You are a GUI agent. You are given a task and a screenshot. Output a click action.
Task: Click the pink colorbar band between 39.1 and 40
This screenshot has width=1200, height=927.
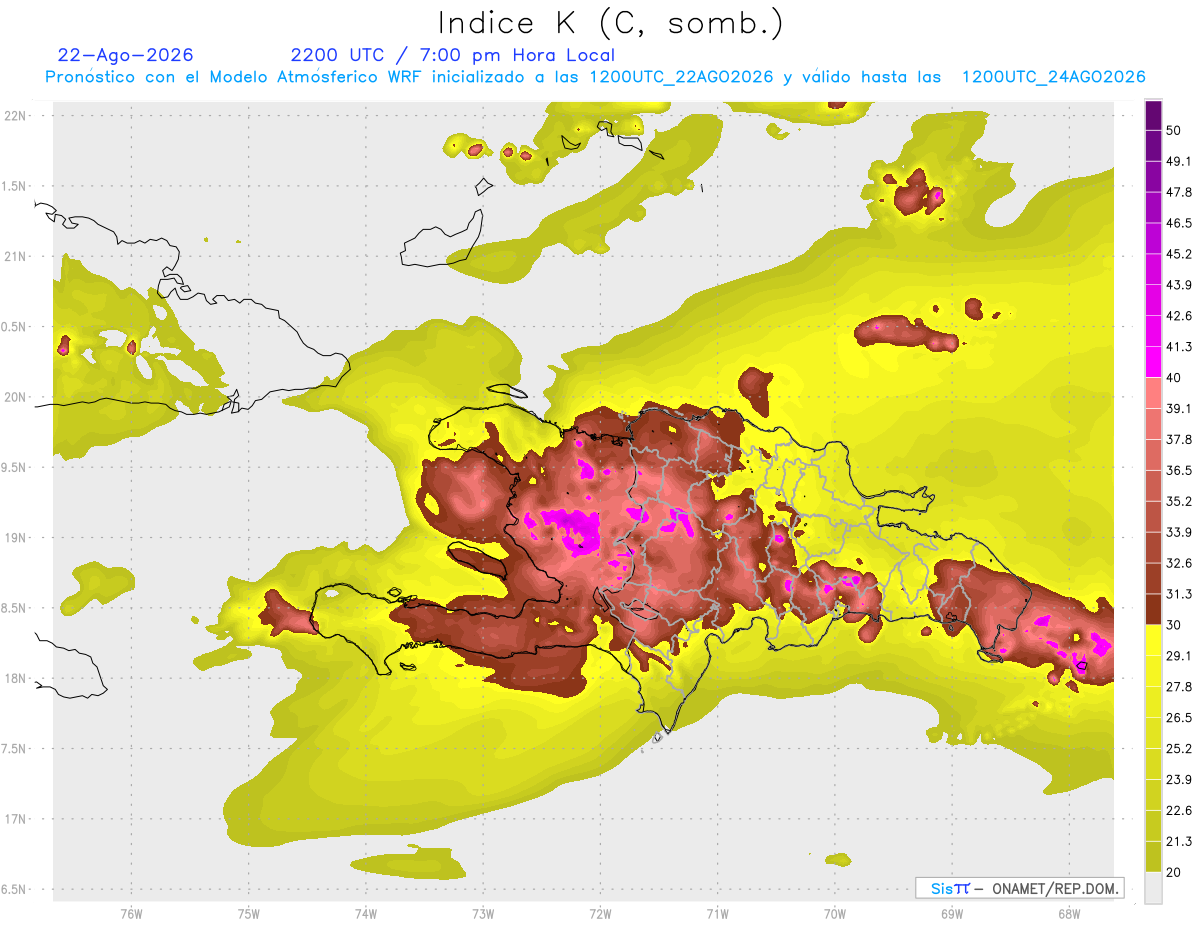1153,393
